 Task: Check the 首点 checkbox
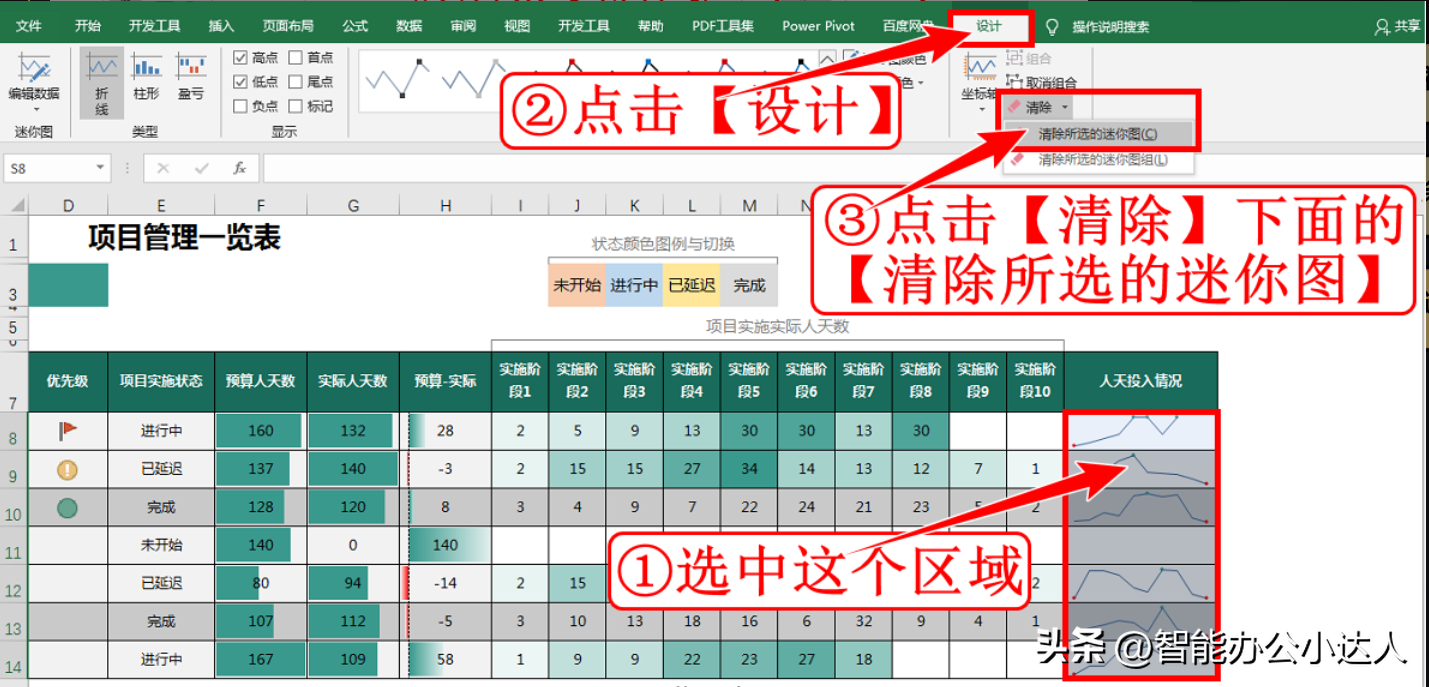pyautogui.click(x=295, y=58)
